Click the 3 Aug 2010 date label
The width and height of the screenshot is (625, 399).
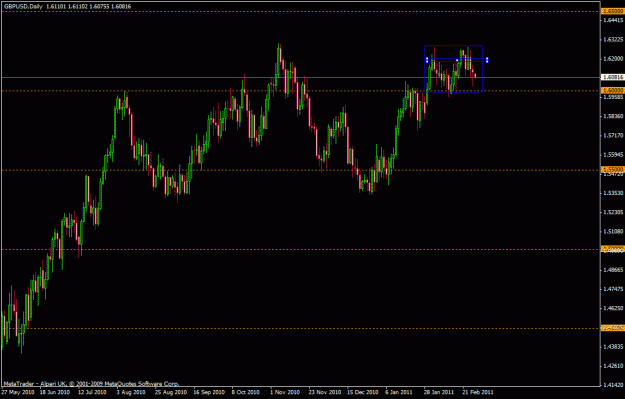[x=131, y=392]
